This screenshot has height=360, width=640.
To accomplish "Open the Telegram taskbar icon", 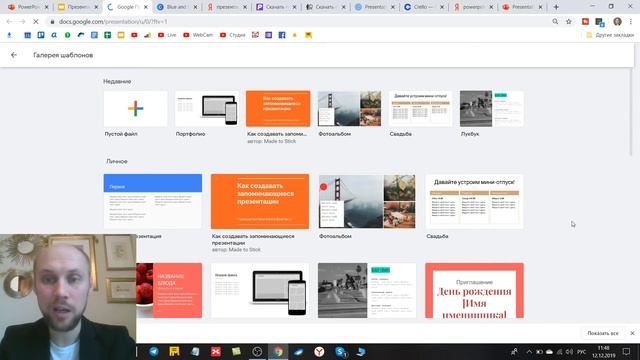I will (154, 351).
